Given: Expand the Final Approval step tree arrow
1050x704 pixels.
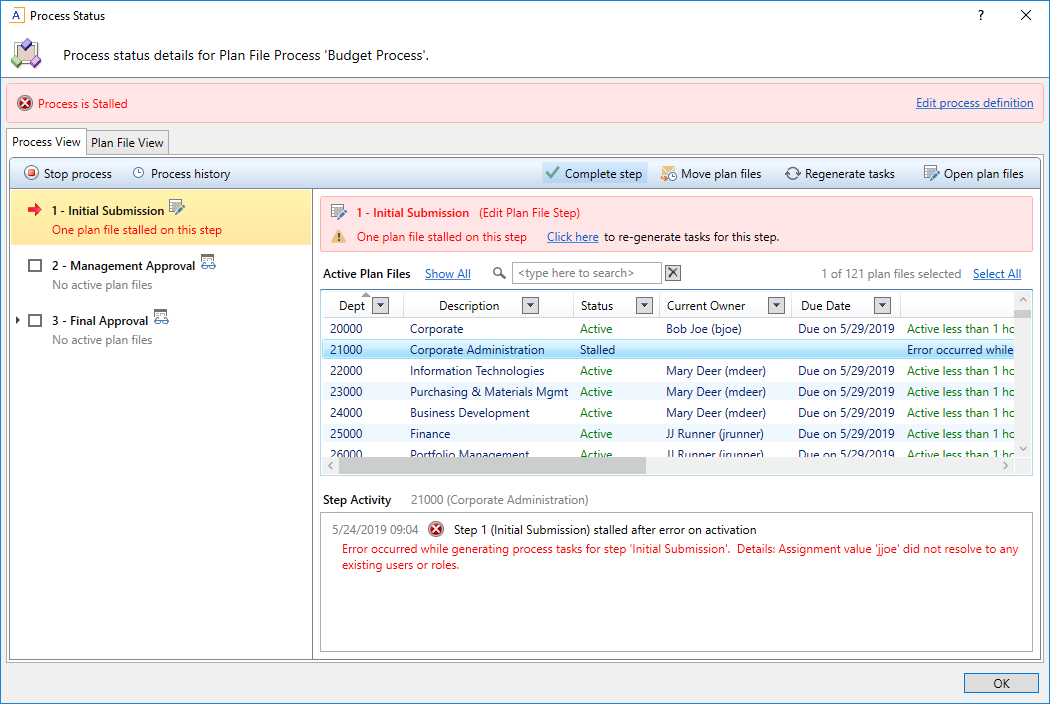Looking at the screenshot, I should (x=17, y=321).
